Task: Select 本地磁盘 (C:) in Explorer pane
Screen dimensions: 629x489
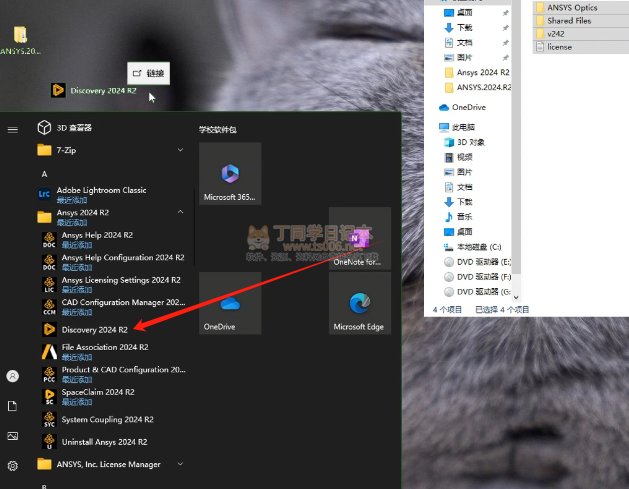Action: coord(472,247)
